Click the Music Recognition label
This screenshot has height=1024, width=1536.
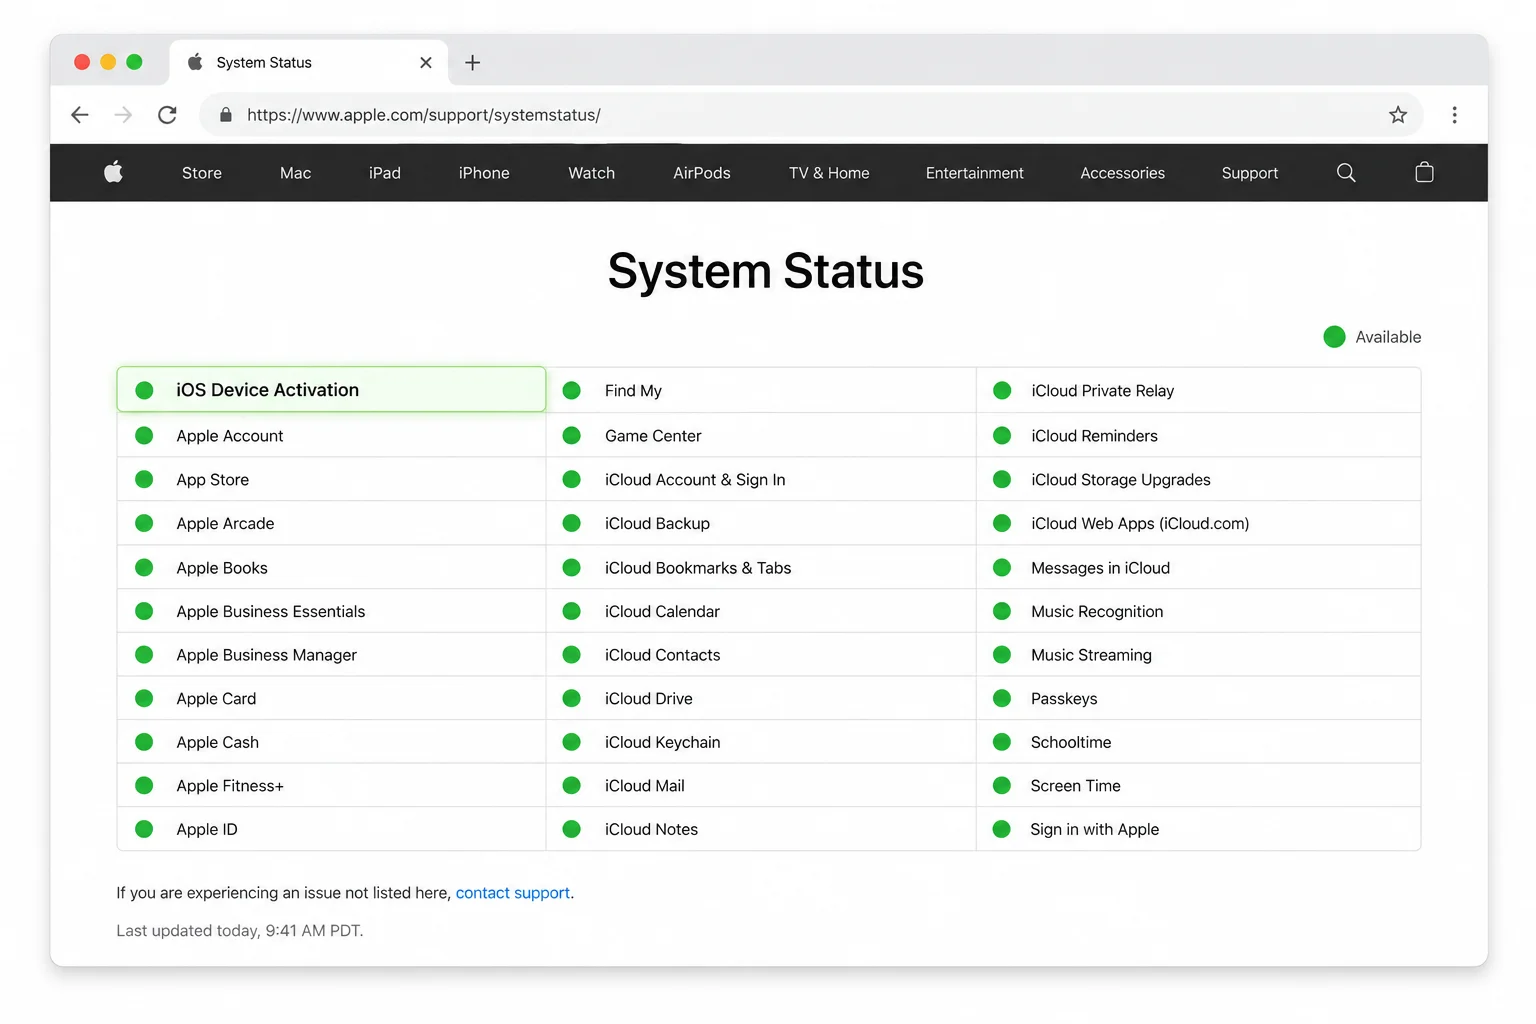click(x=1097, y=611)
